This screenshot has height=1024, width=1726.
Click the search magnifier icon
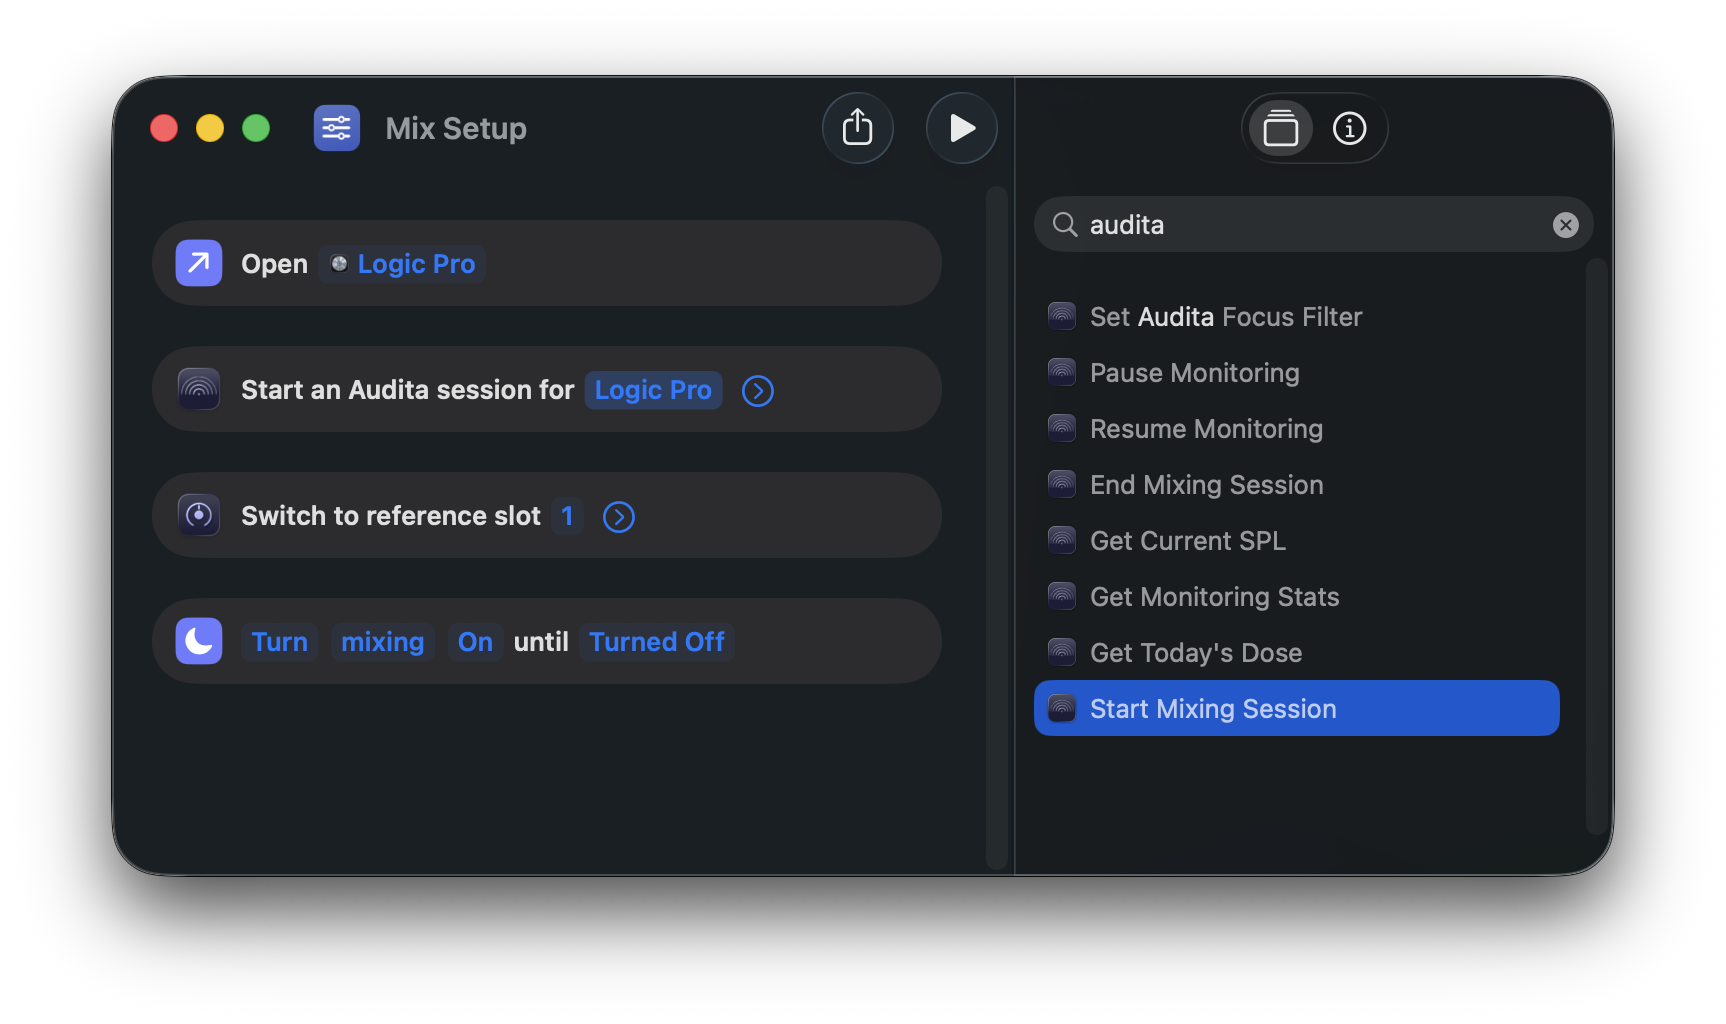(x=1065, y=225)
